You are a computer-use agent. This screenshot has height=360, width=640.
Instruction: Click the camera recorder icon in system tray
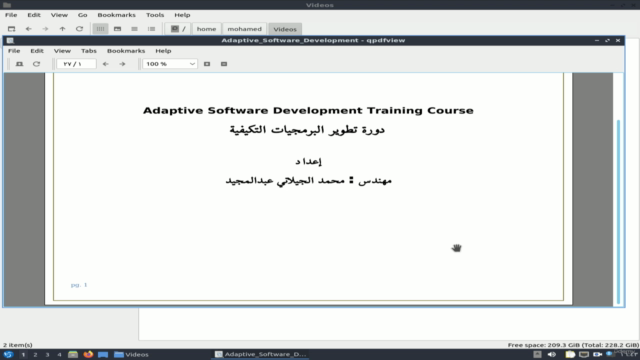[x=598, y=354]
